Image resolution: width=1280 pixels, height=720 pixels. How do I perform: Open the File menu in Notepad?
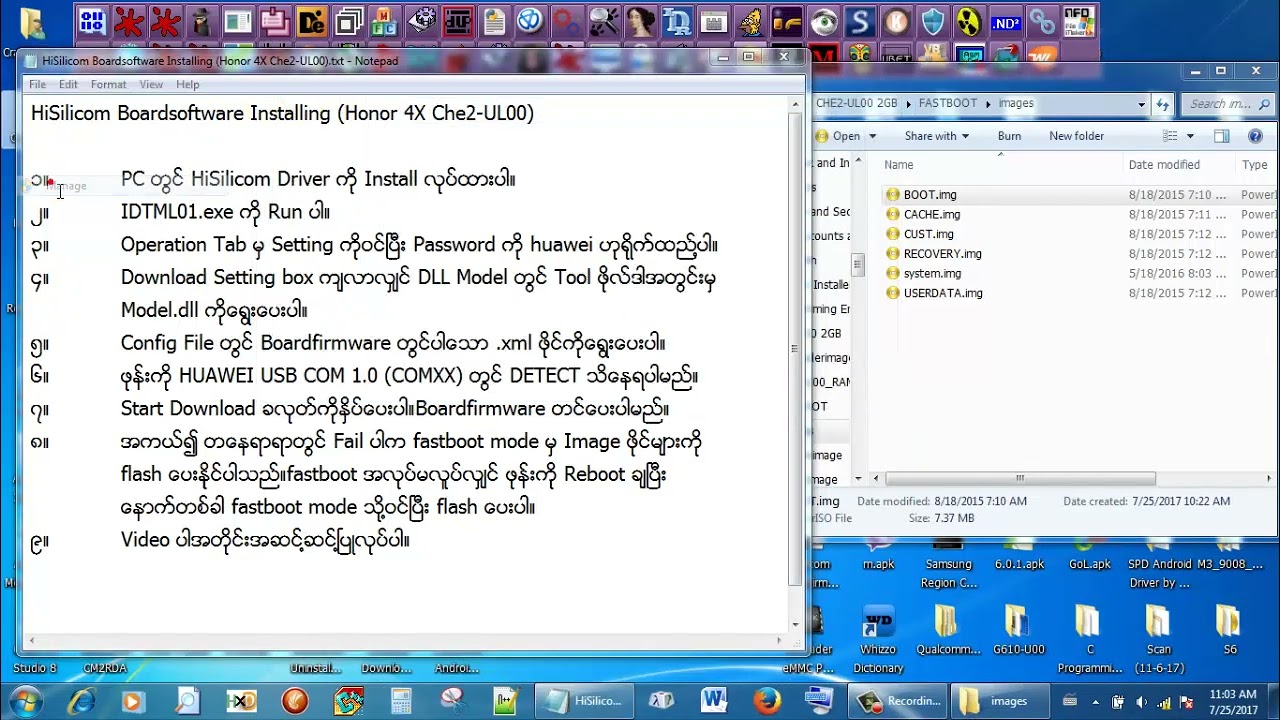tap(37, 85)
